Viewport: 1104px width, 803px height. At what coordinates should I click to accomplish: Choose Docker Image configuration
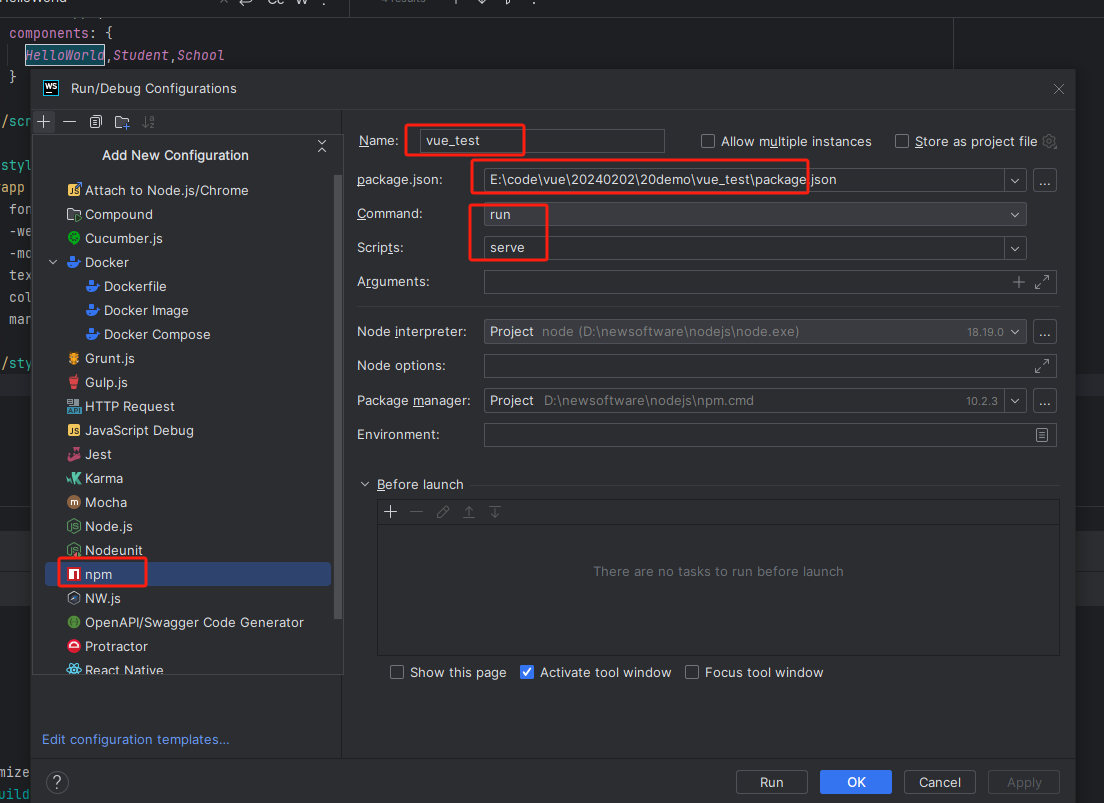click(146, 310)
